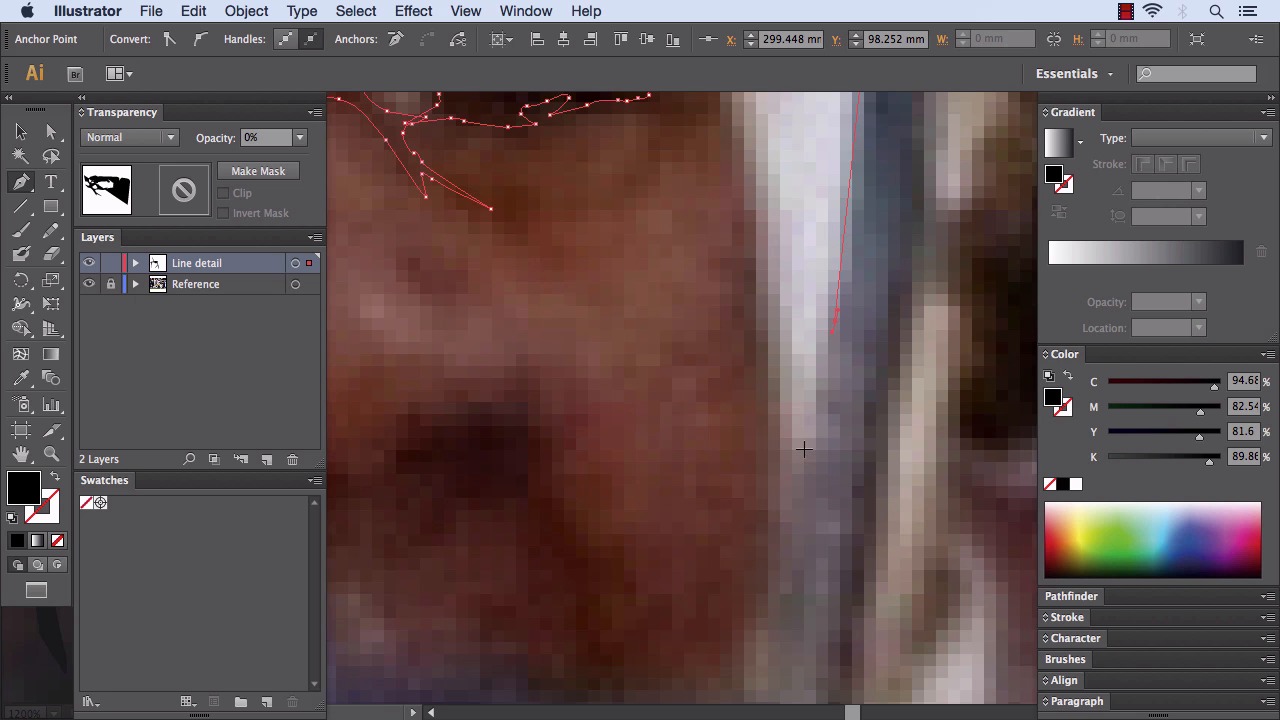1280x720 pixels.
Task: Select the Eyedropper tool
Action: tap(21, 379)
